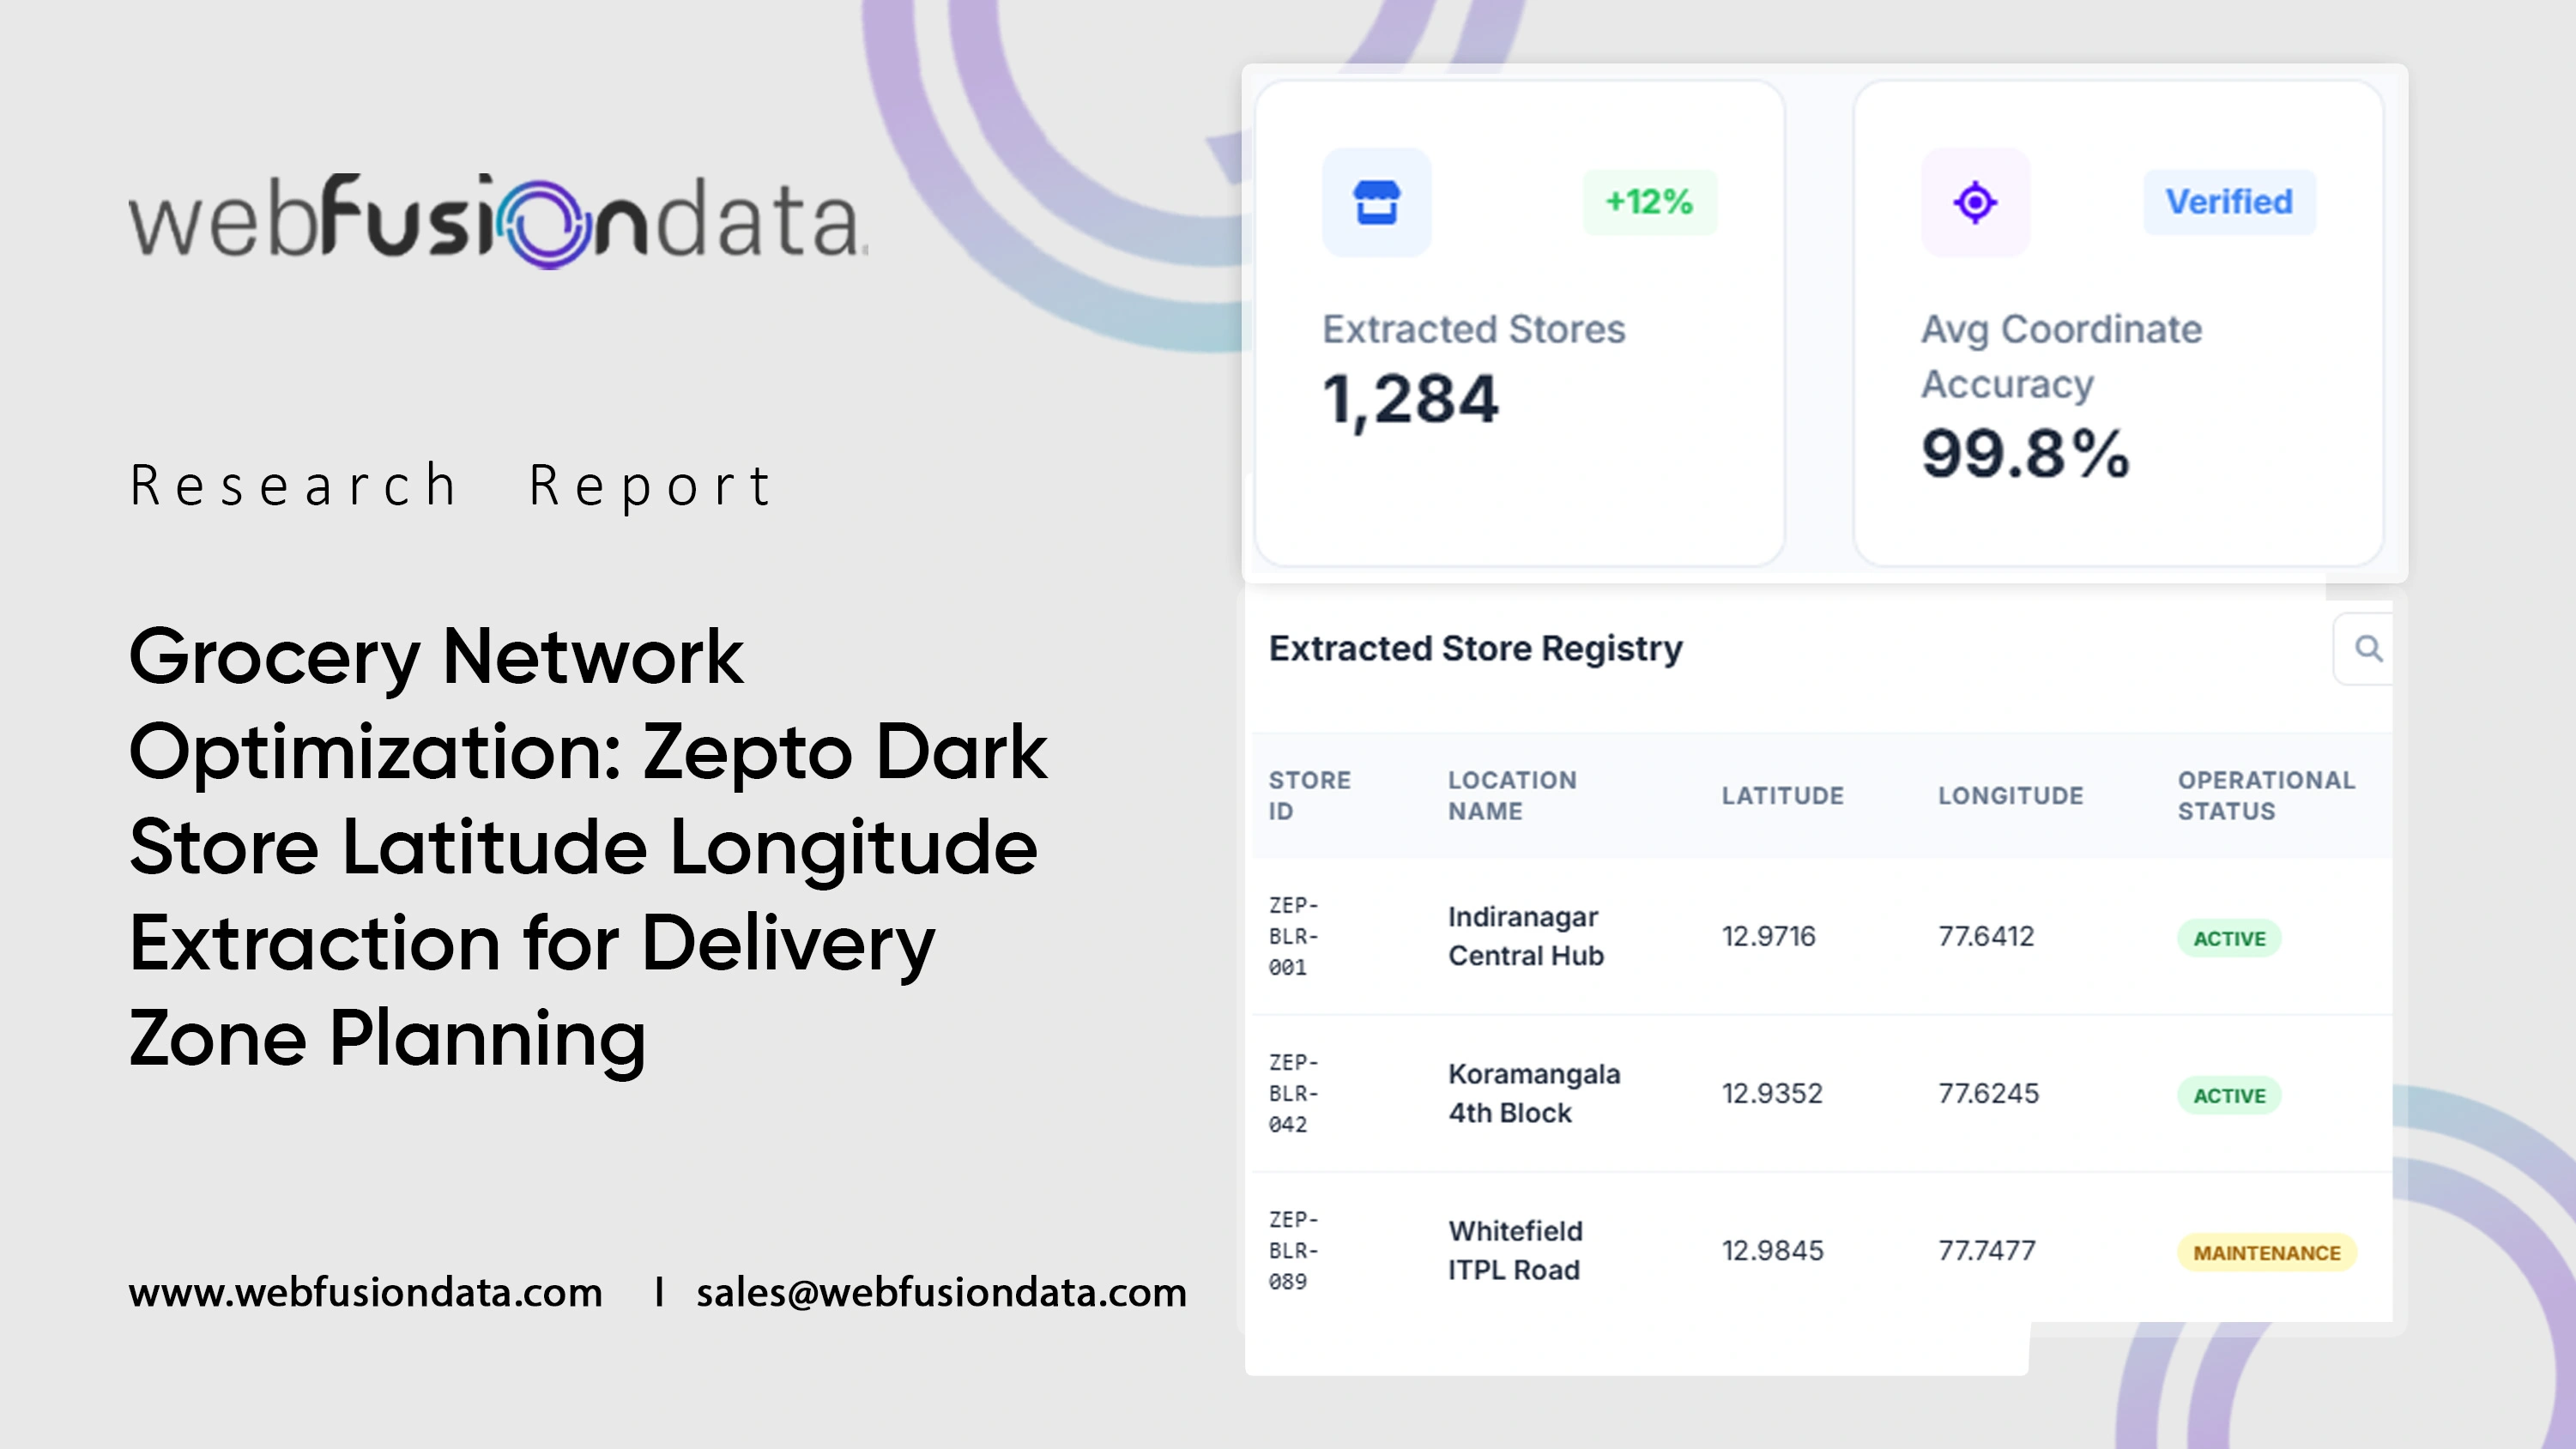Screen dimensions: 2576x1449
Task: Select store ID ZEP-BLR-042
Action: click(1294, 1093)
